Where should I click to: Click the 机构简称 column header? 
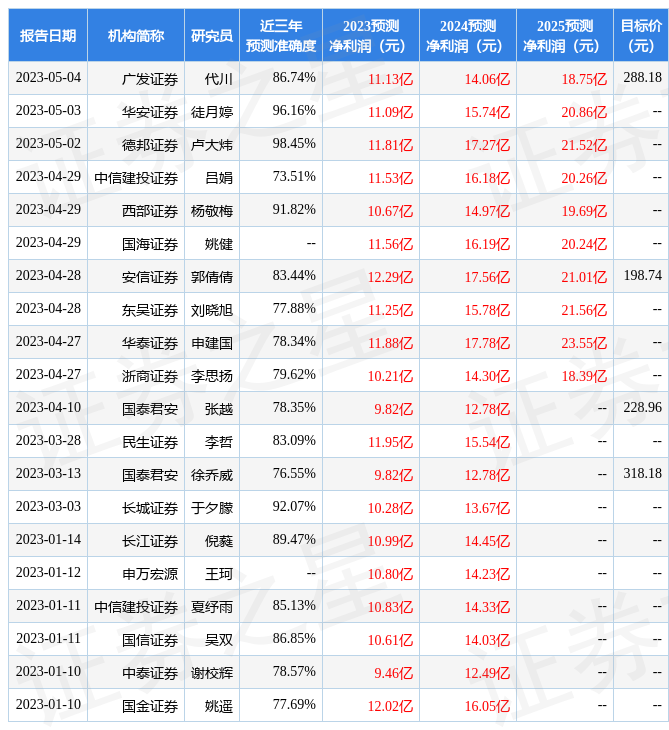tap(136, 35)
